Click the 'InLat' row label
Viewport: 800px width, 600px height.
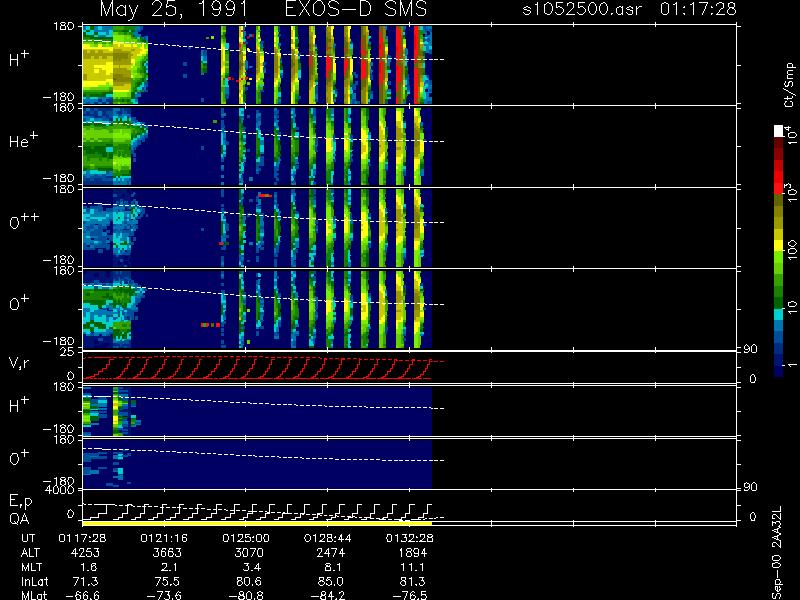click(x=34, y=582)
